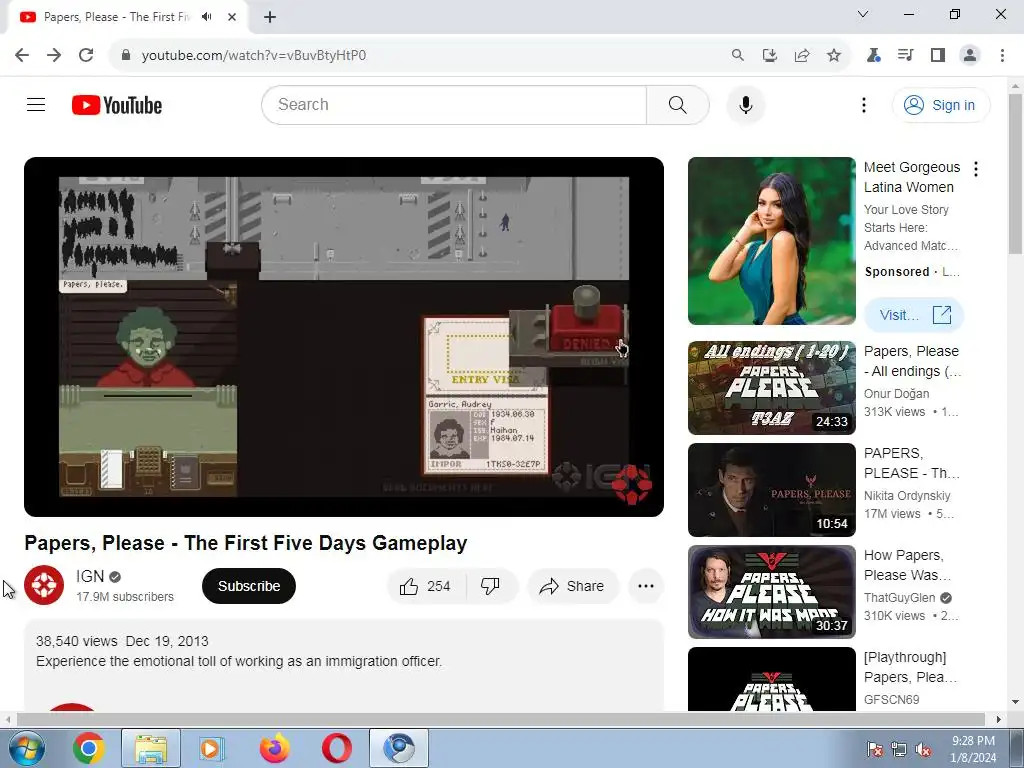
Task: Open the taskbar clock and date
Action: click(973, 749)
